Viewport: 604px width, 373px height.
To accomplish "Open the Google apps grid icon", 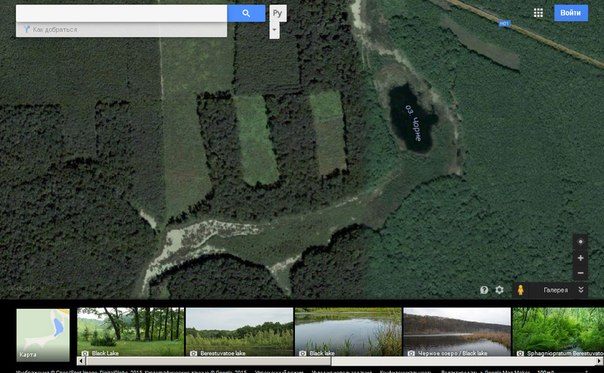I will (538, 13).
